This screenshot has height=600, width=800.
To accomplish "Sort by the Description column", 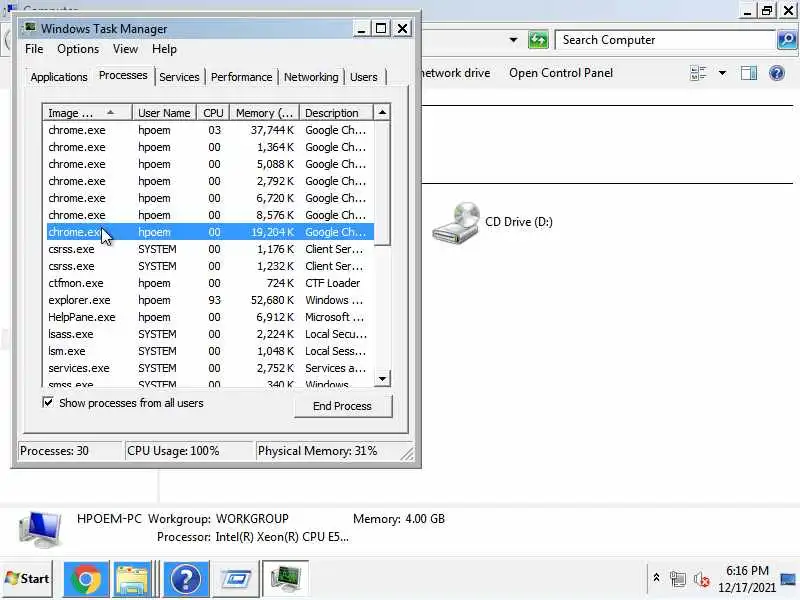I will coord(336,113).
